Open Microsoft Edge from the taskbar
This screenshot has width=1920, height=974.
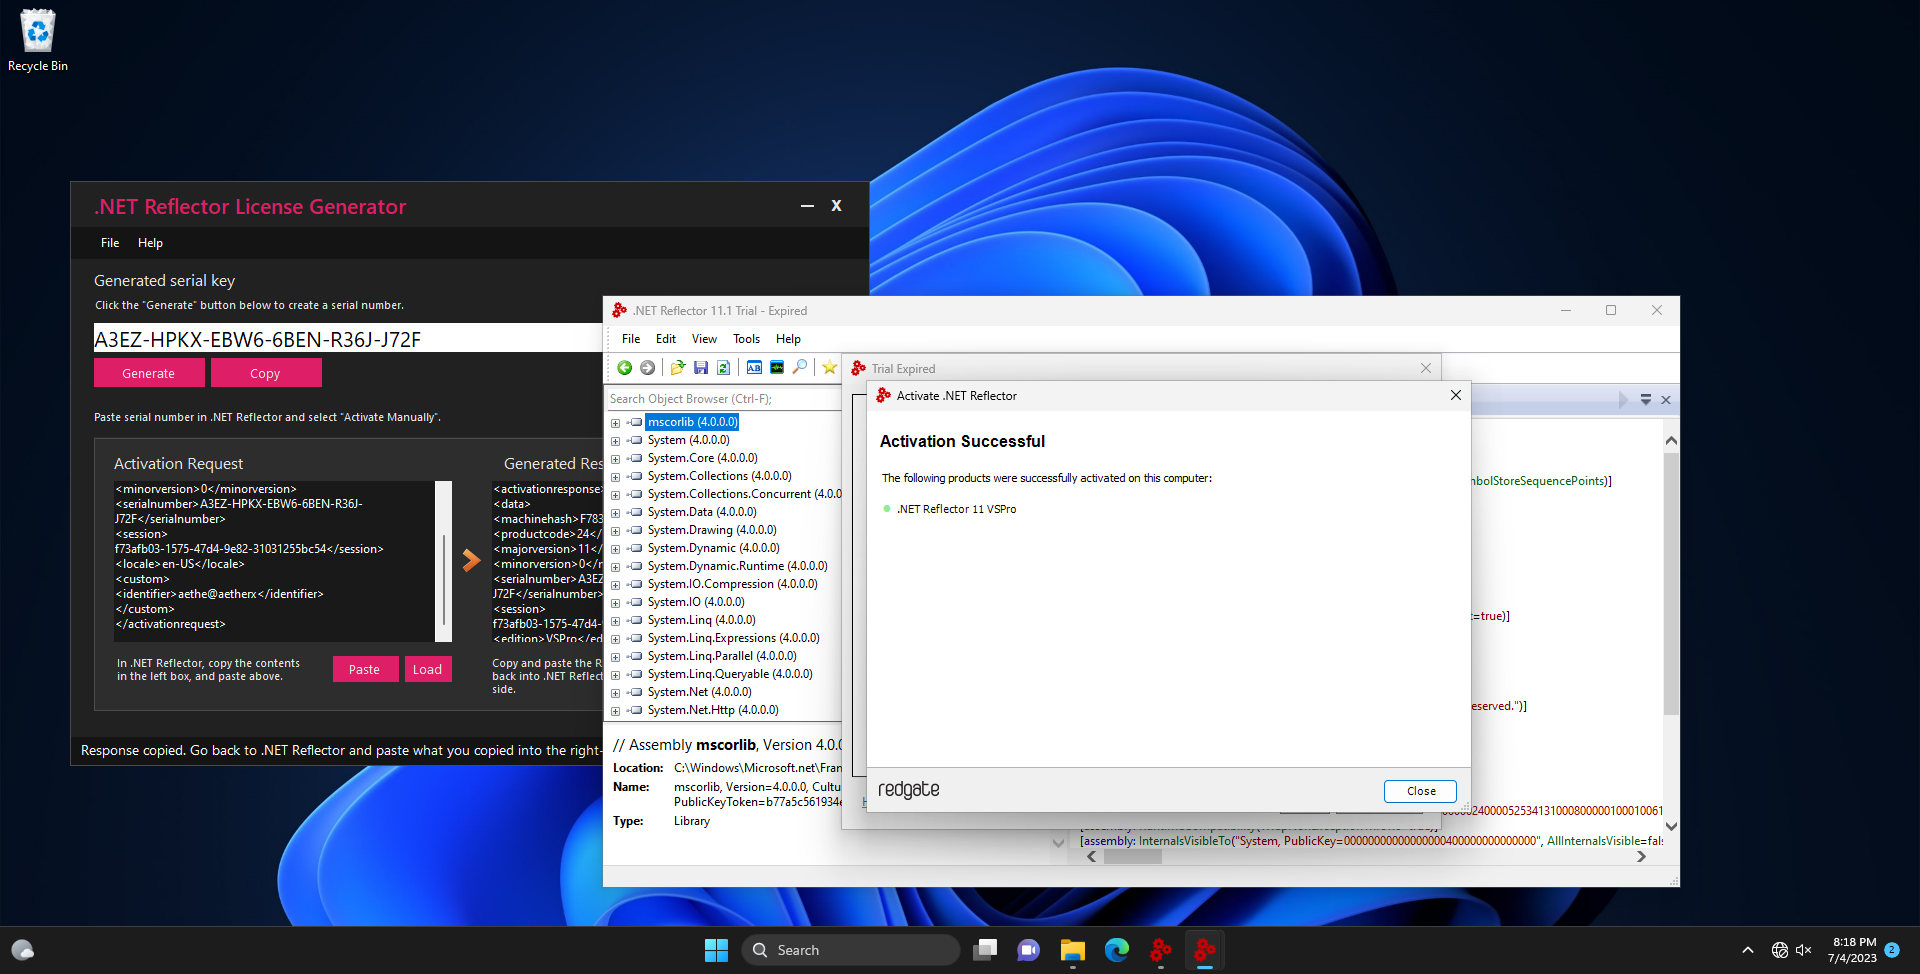tap(1117, 950)
